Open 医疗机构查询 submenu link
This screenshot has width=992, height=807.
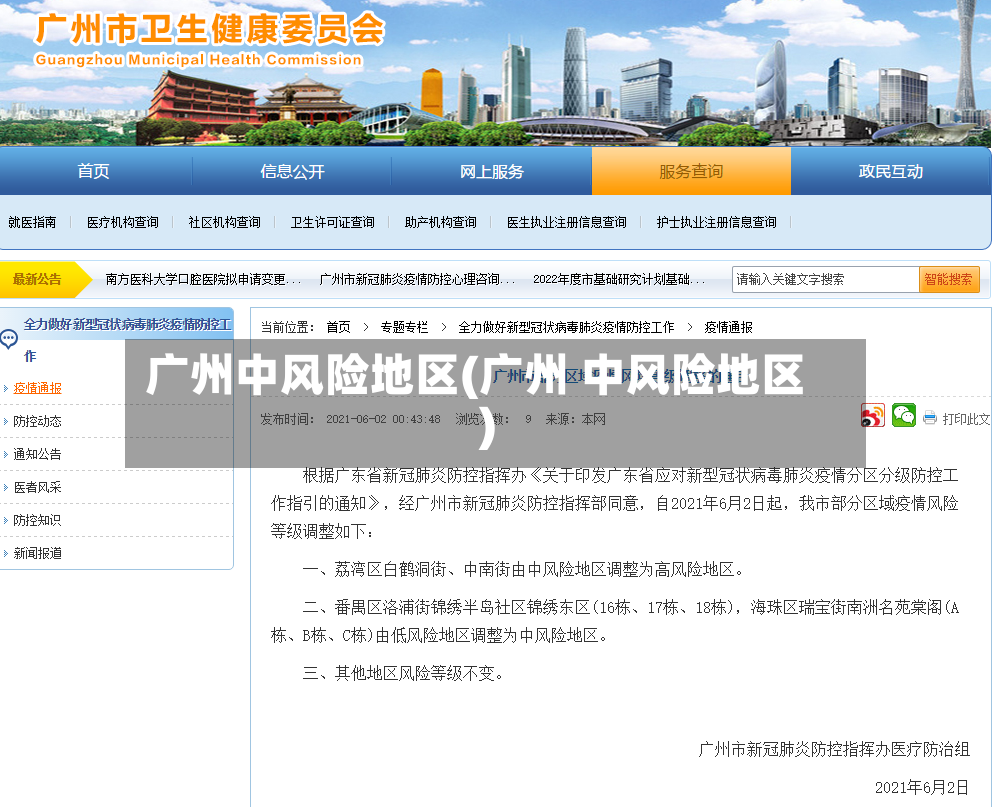pyautogui.click(x=123, y=222)
